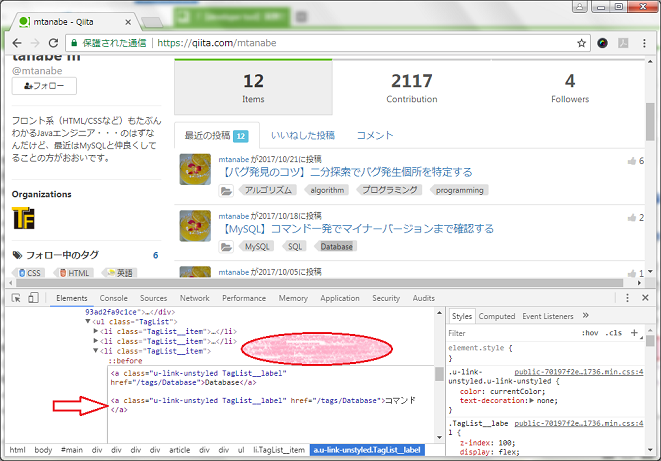Open the avatar thumbnail of the MySQL post
This screenshot has width=661, height=461.
[195, 226]
